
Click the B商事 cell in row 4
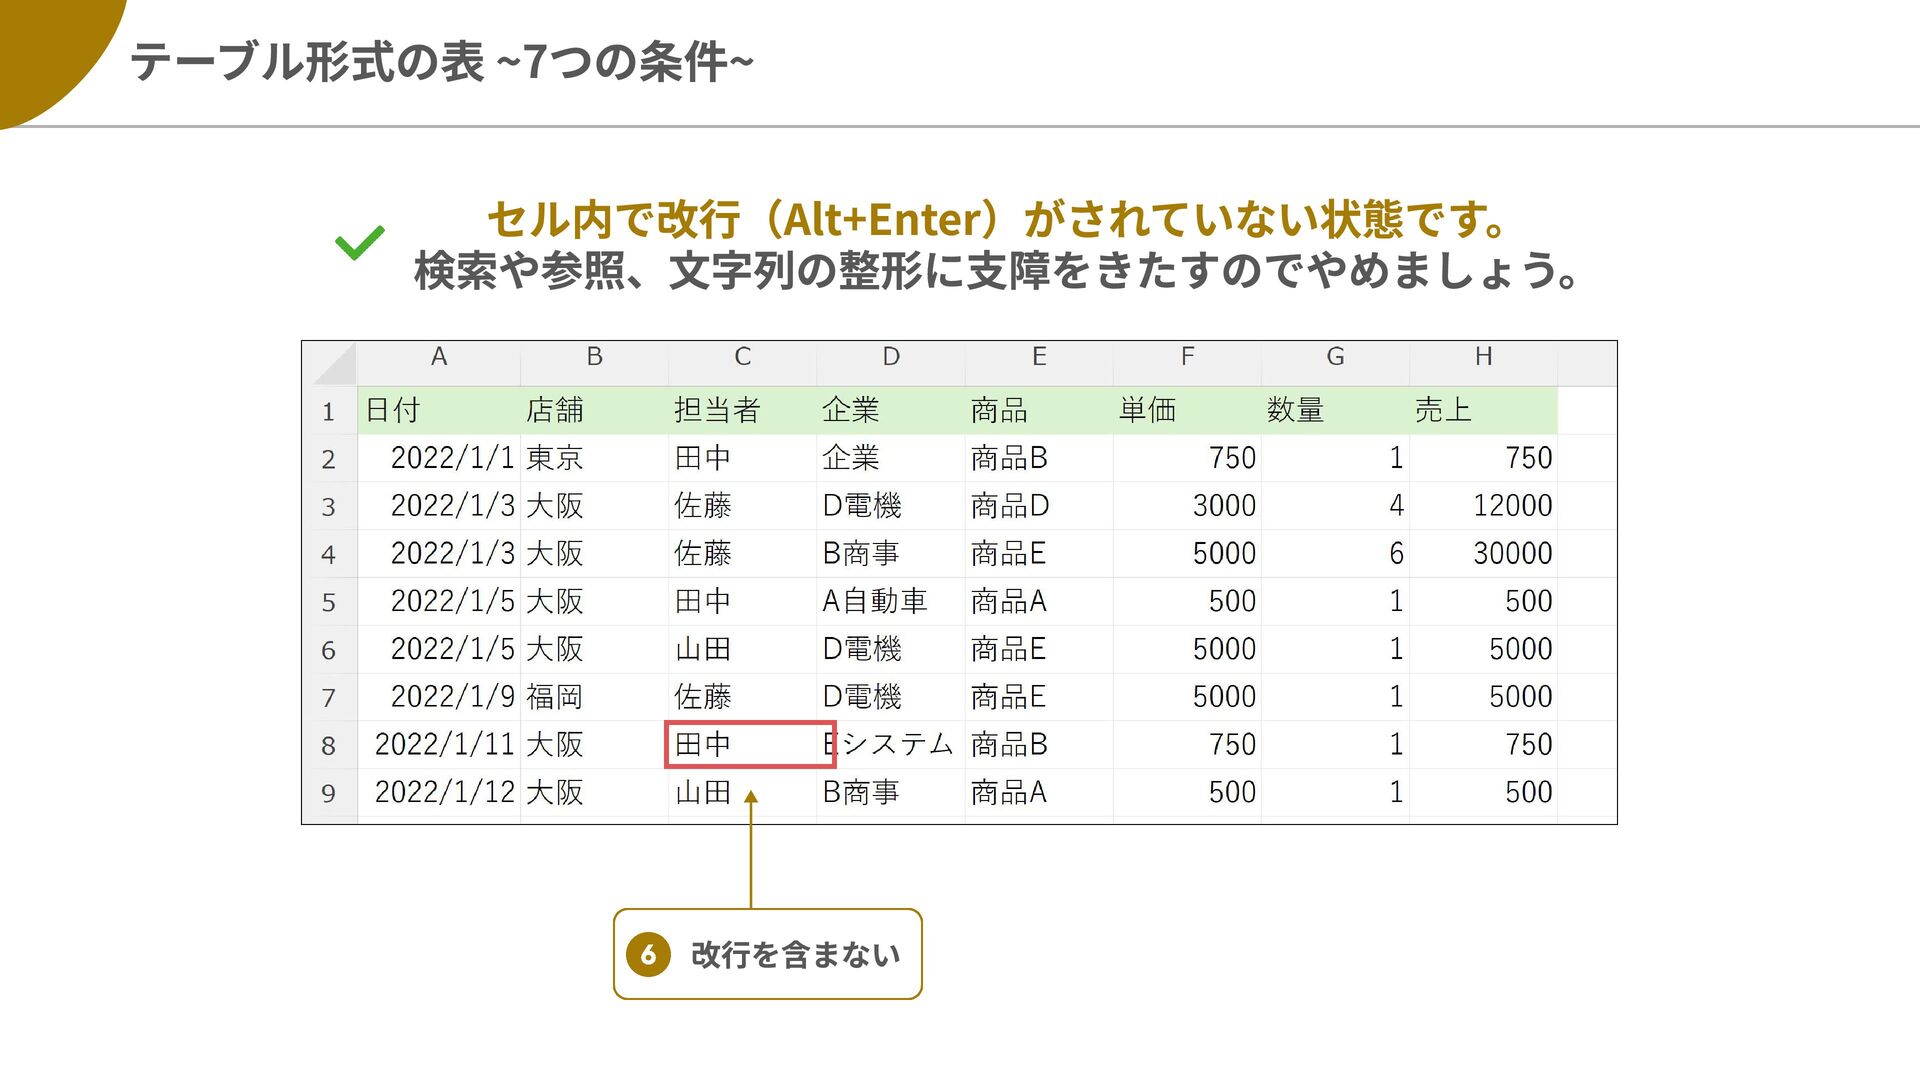tap(890, 554)
